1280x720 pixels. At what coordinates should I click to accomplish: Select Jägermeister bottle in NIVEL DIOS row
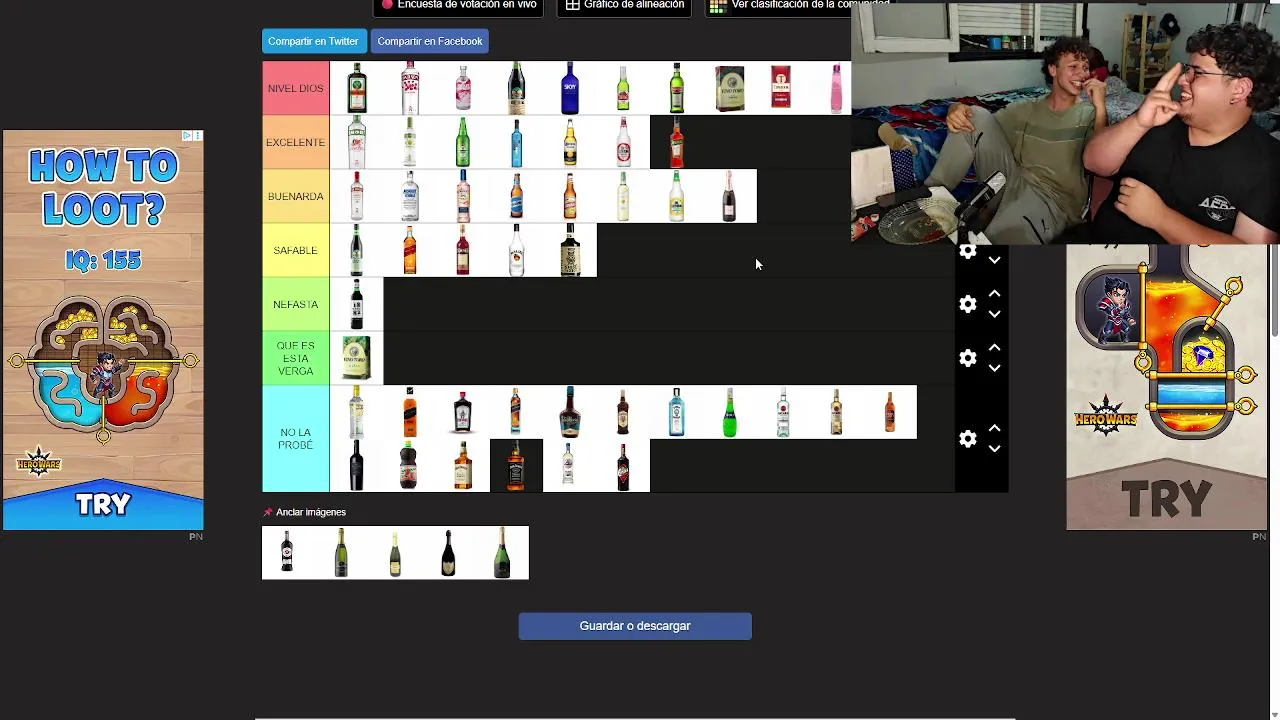pyautogui.click(x=356, y=88)
